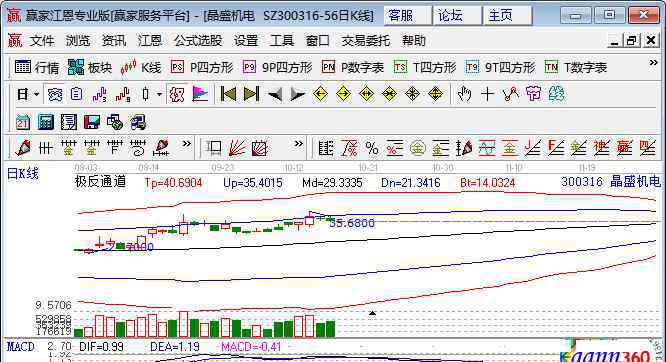Screen dimensions: 666x362
Task: Toggle the red 极反 channel icon
Action: 177,94
